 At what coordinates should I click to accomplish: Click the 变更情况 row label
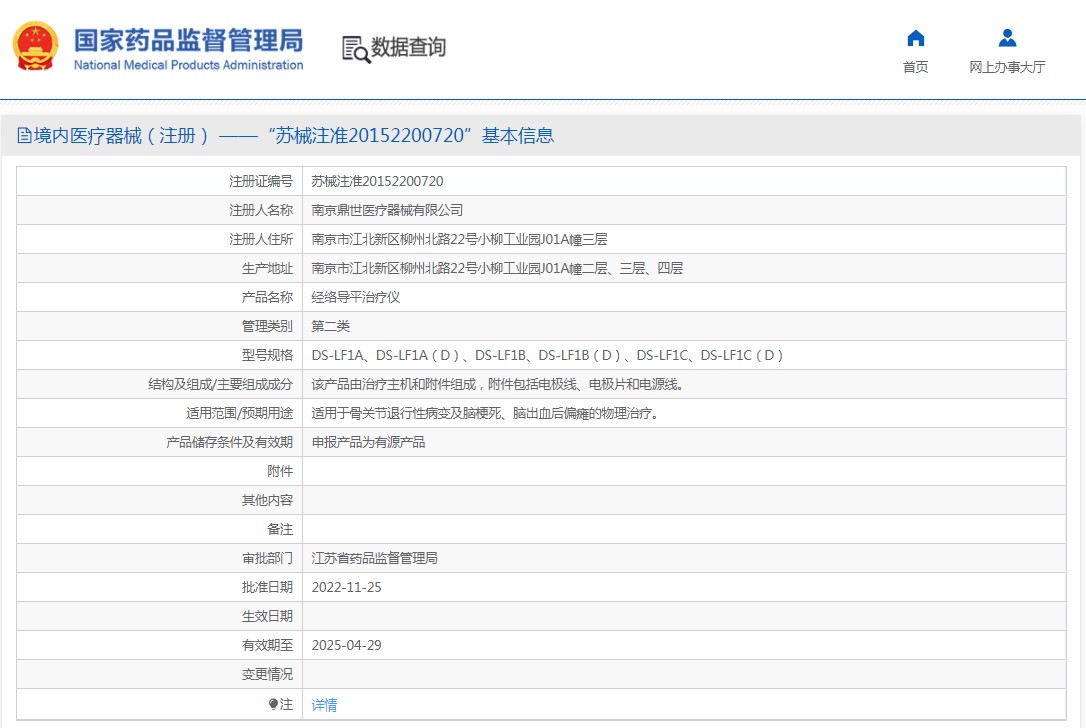tap(267, 675)
